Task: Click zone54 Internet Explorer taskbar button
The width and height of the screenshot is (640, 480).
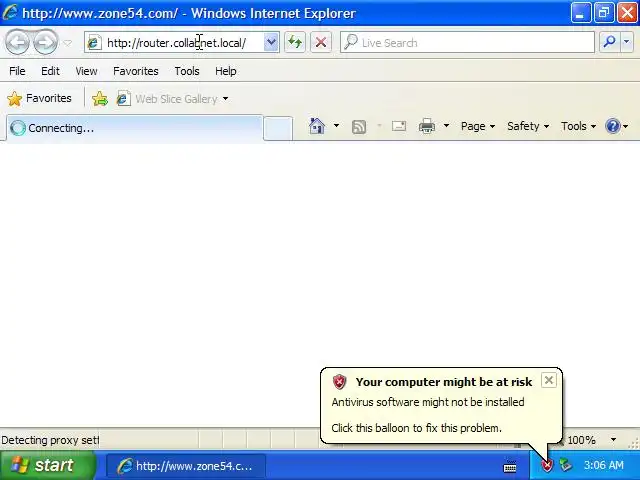Action: (186, 466)
